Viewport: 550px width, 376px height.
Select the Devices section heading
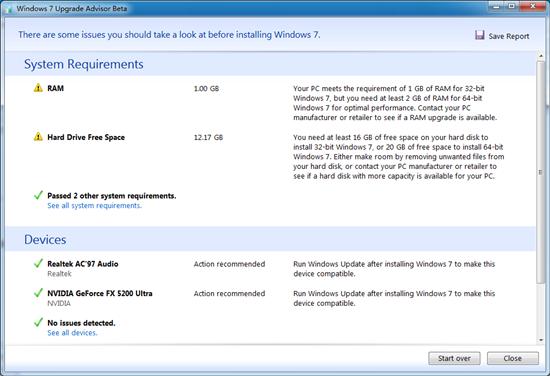45,240
